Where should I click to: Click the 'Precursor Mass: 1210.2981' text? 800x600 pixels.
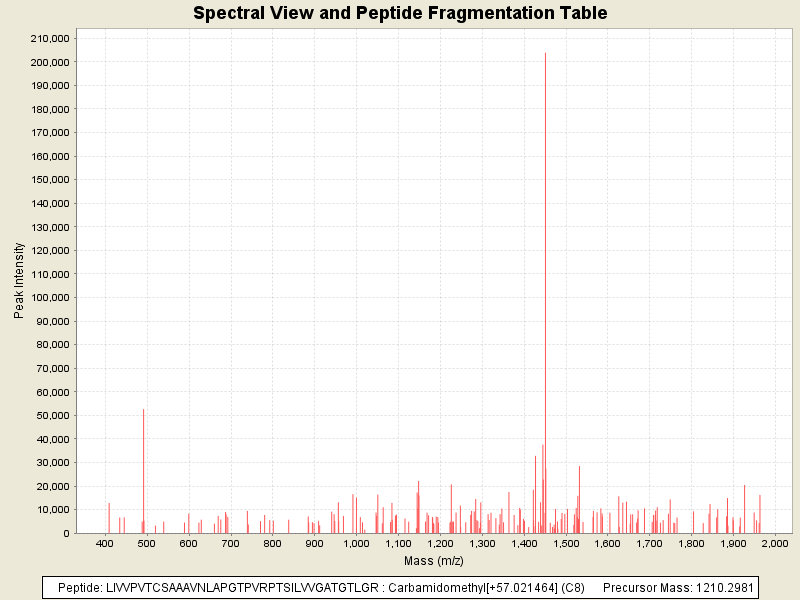point(677,587)
